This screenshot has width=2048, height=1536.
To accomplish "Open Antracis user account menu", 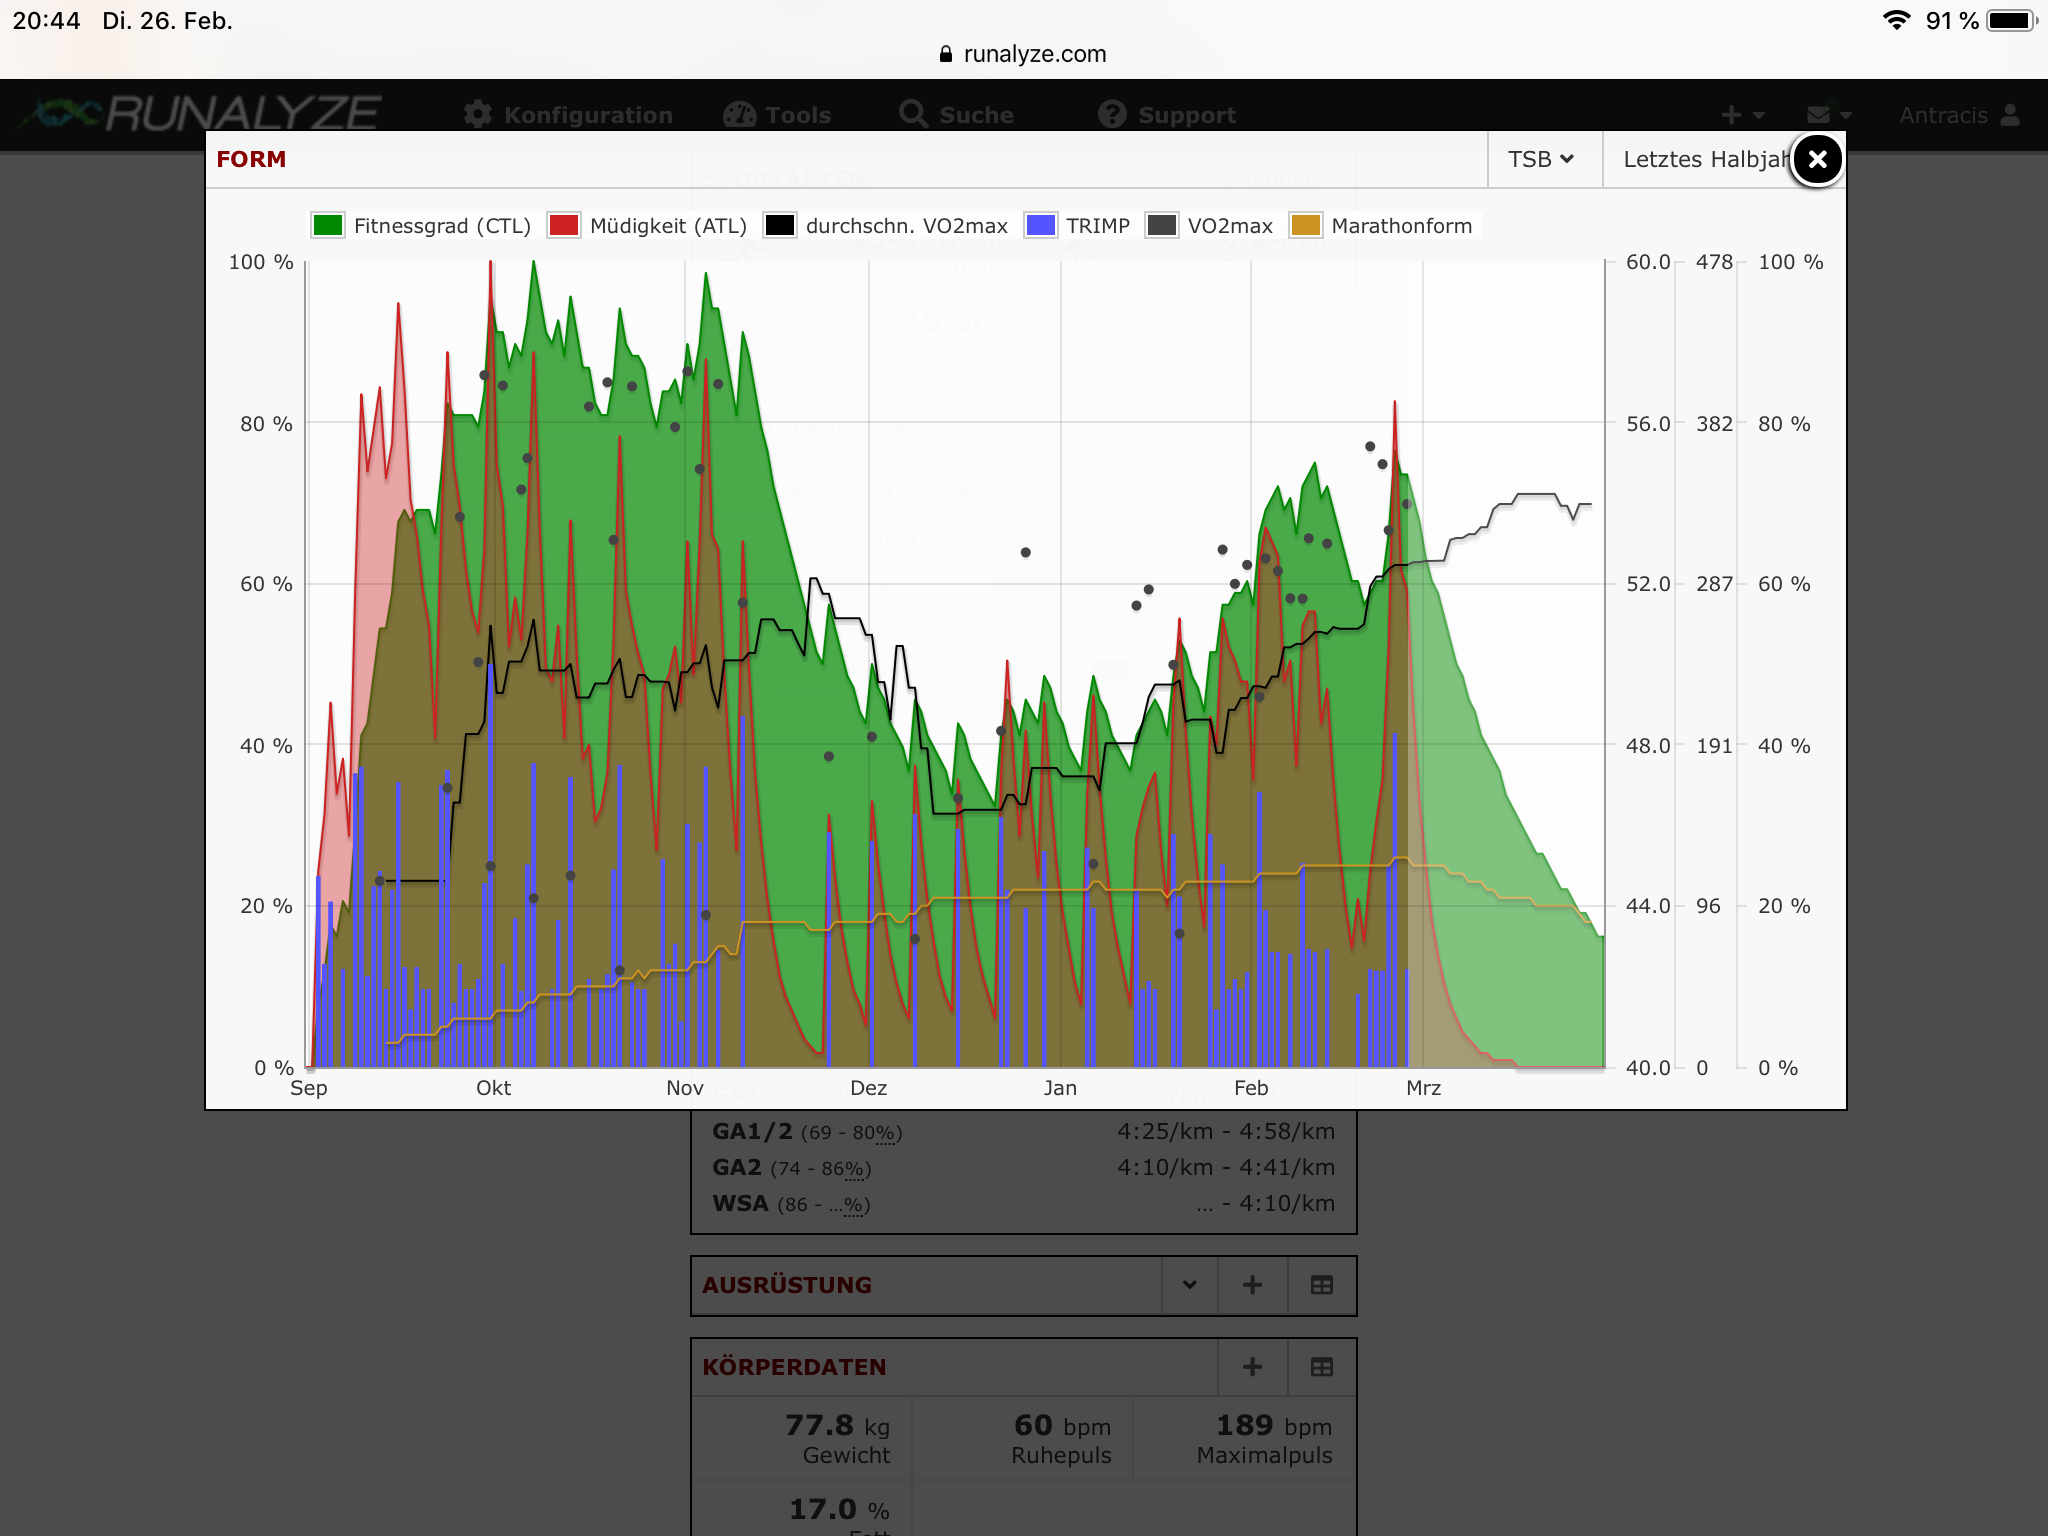I will [1958, 115].
